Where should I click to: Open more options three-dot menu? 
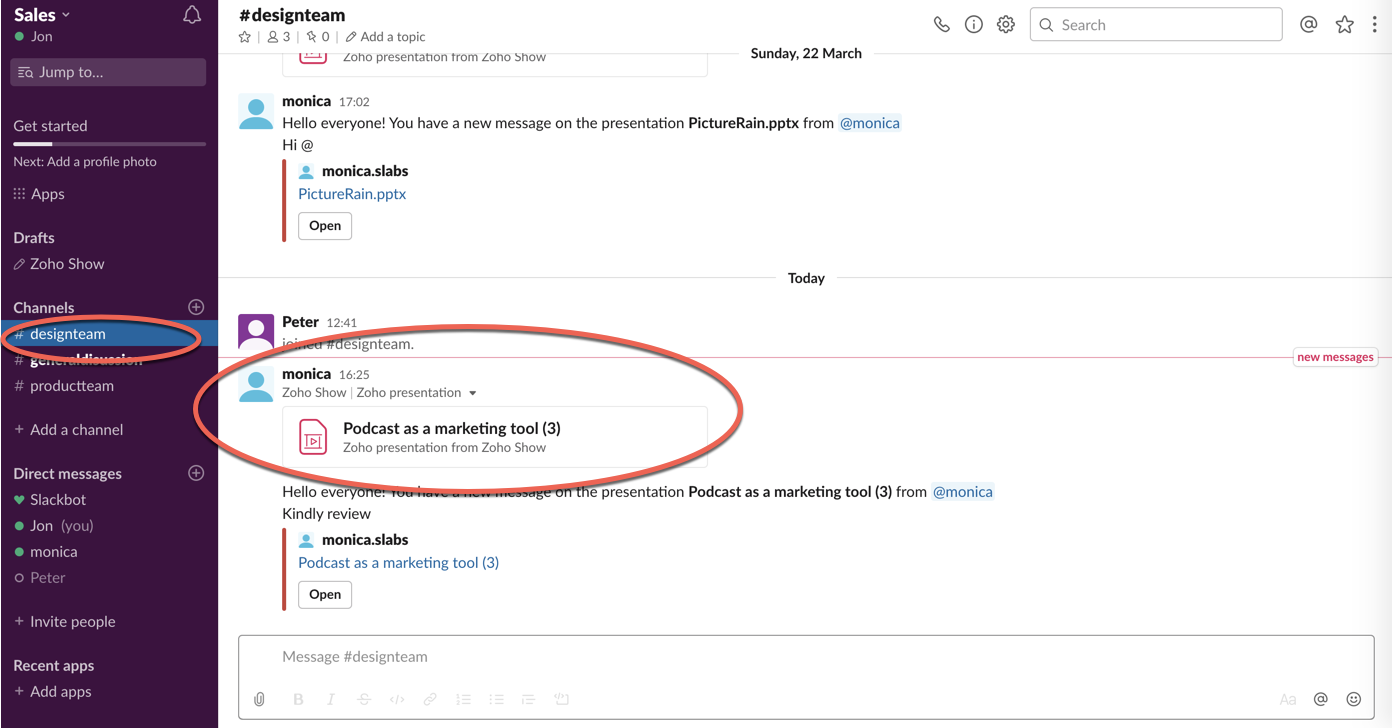(1375, 25)
